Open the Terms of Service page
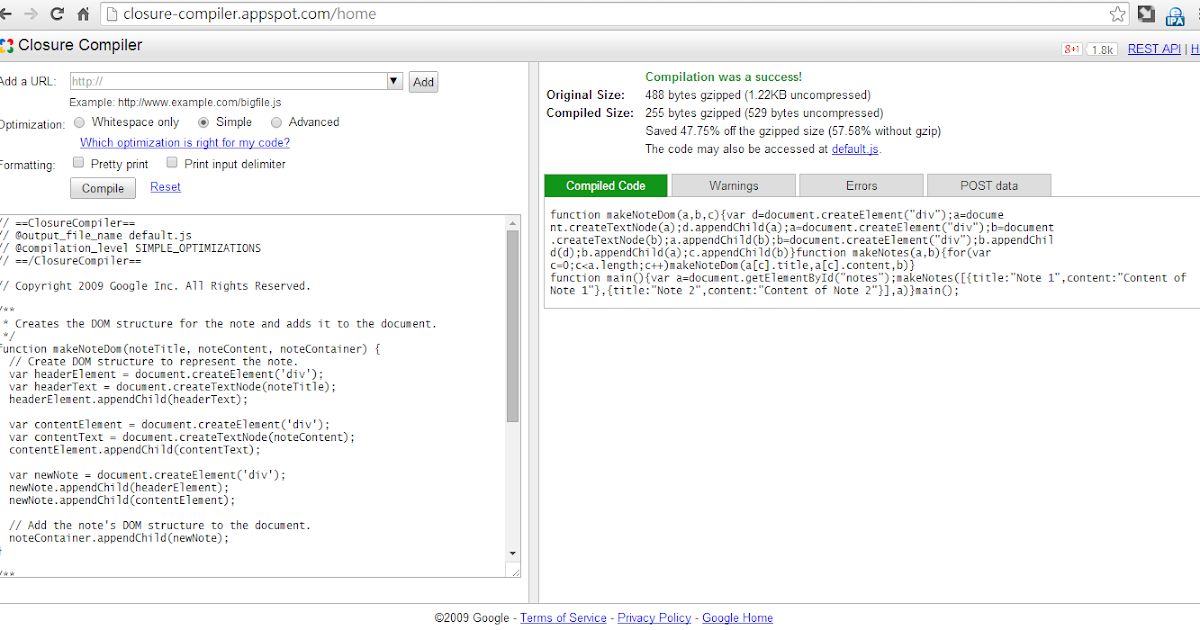This screenshot has height=630, width=1200. [x=562, y=617]
